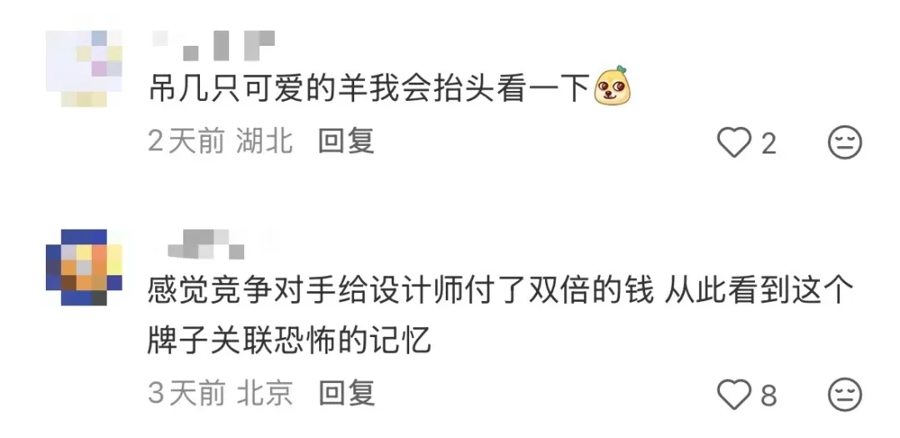Click the like count 2
This screenshot has width=900, height=438.
[x=769, y=144]
